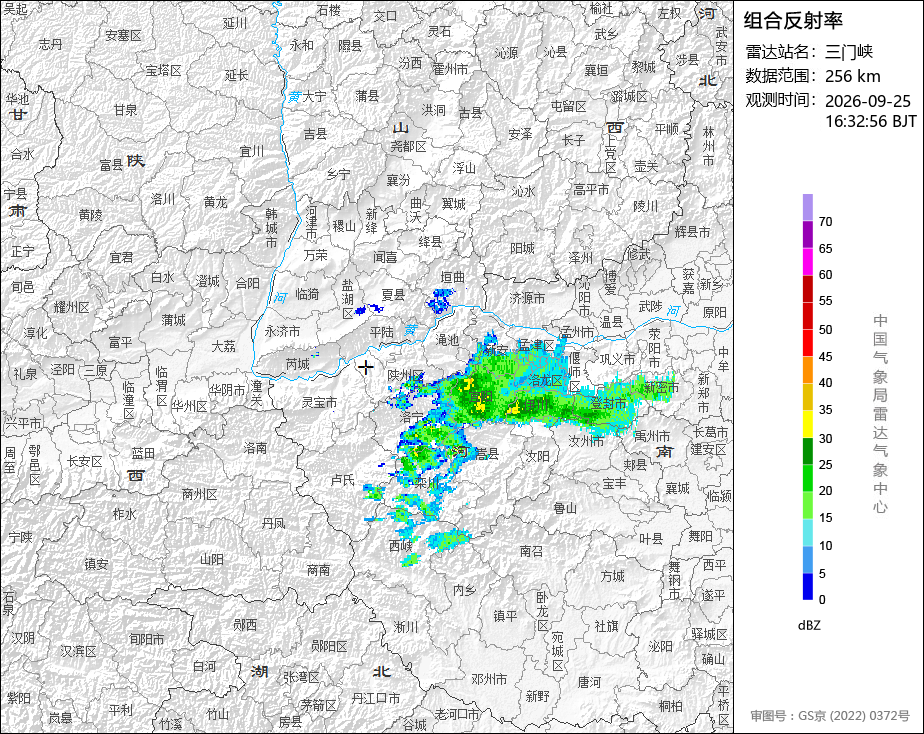Screen dimensions: 924x734
Task: Click the 济源市 map label
Action: (527, 298)
